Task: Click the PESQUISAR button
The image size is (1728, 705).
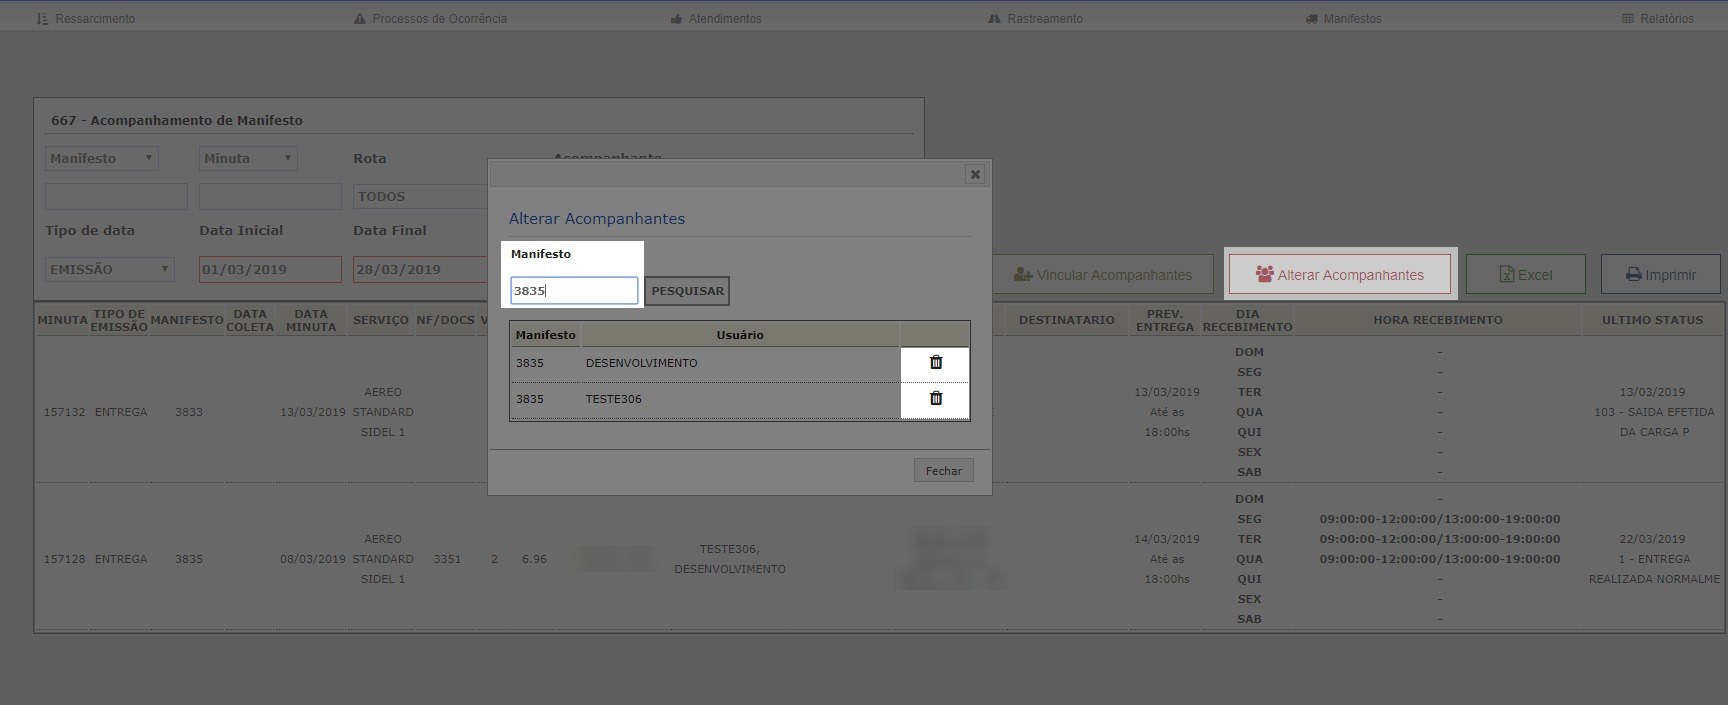Action: (687, 291)
